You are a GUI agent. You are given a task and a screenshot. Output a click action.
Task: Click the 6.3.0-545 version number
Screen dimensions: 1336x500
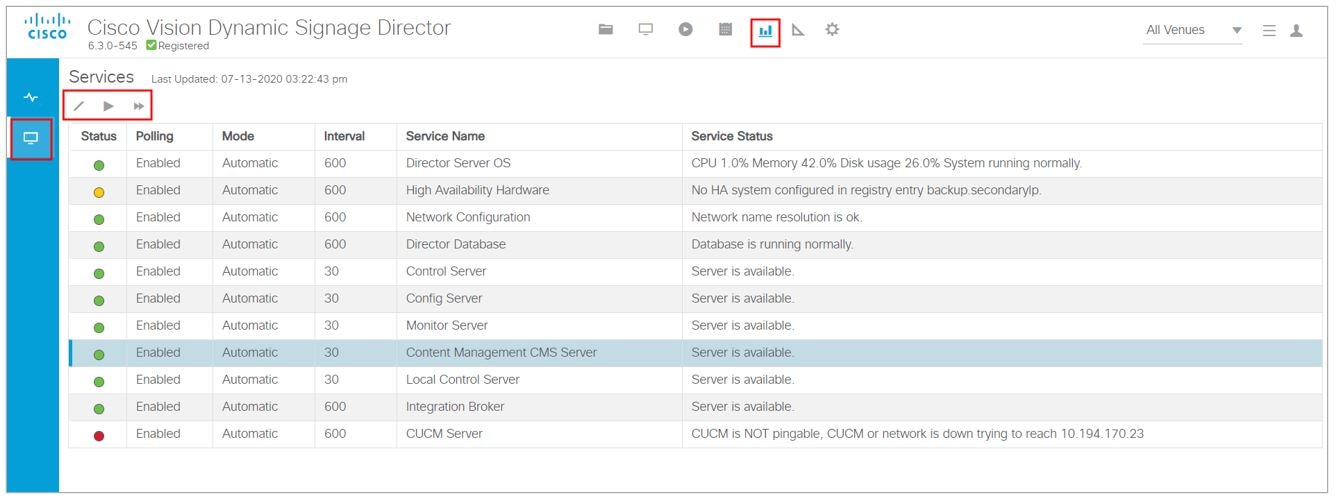(113, 46)
